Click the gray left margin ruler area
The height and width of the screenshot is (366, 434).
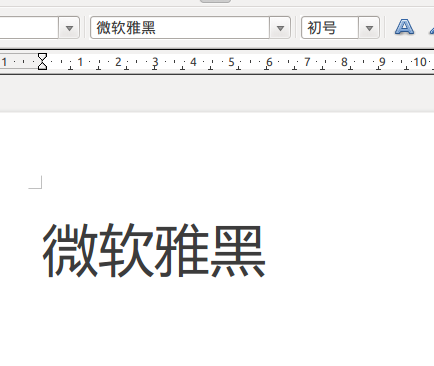coord(20,61)
